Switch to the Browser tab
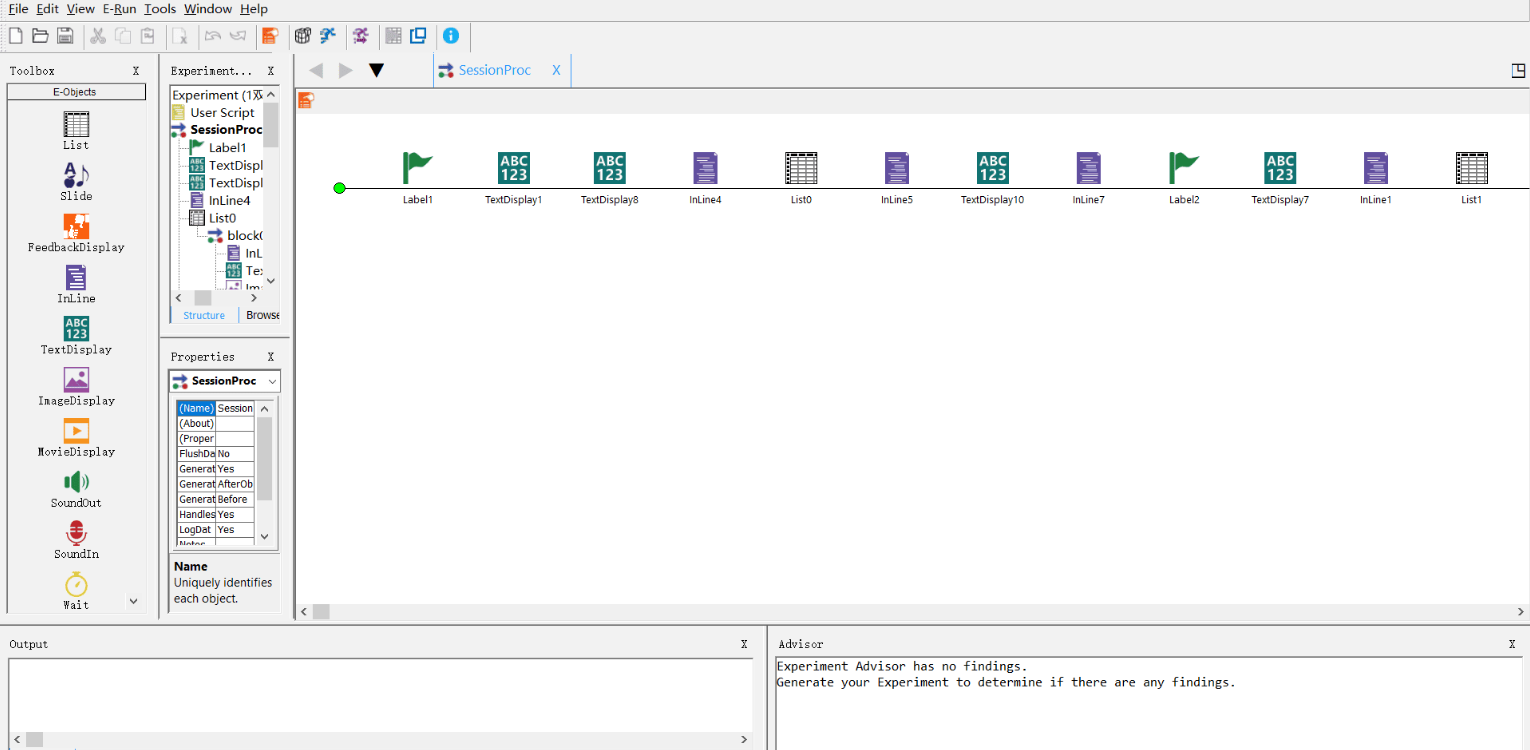Screen dimensions: 1530x750 point(262,315)
